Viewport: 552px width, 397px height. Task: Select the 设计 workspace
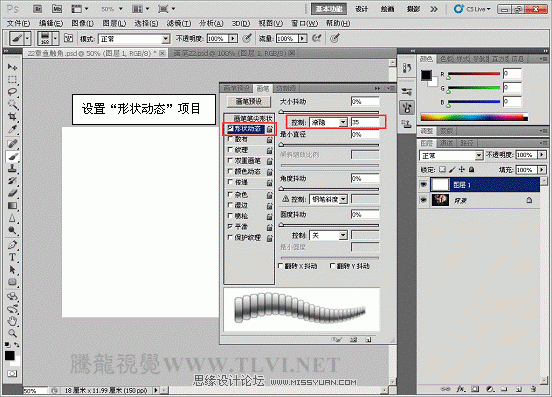click(x=362, y=9)
